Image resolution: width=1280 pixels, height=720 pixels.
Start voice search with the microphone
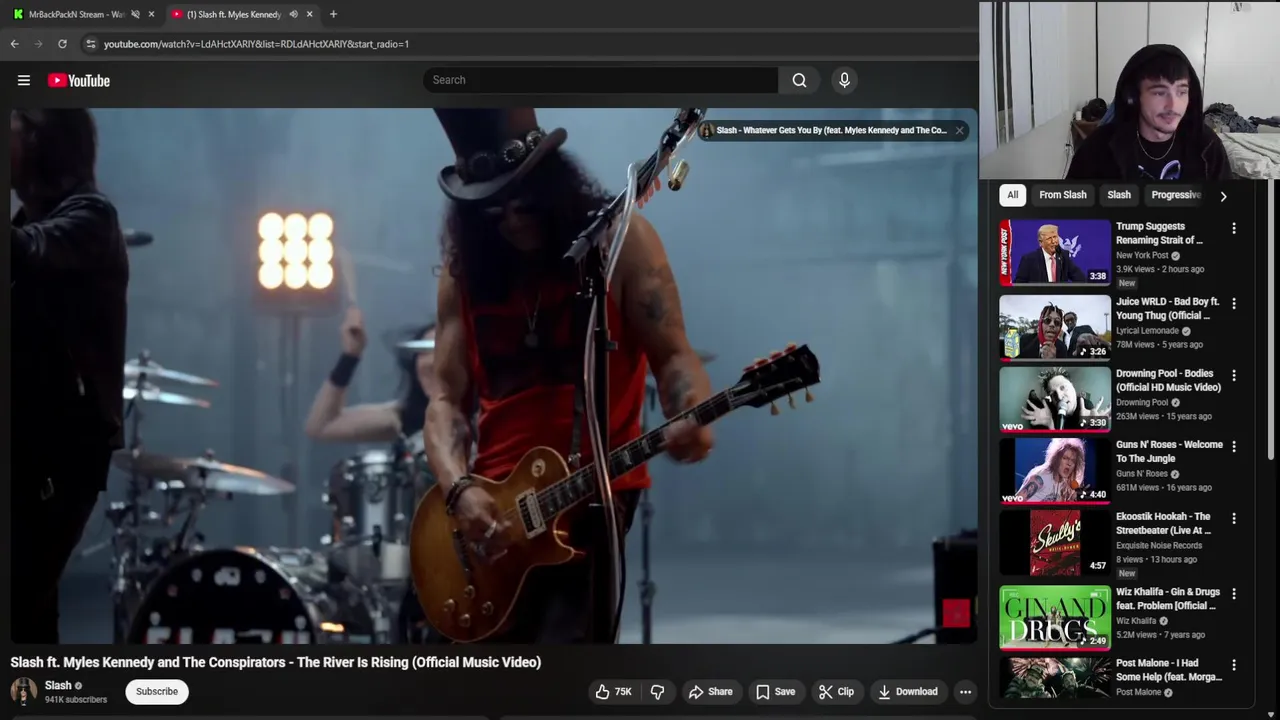[844, 80]
